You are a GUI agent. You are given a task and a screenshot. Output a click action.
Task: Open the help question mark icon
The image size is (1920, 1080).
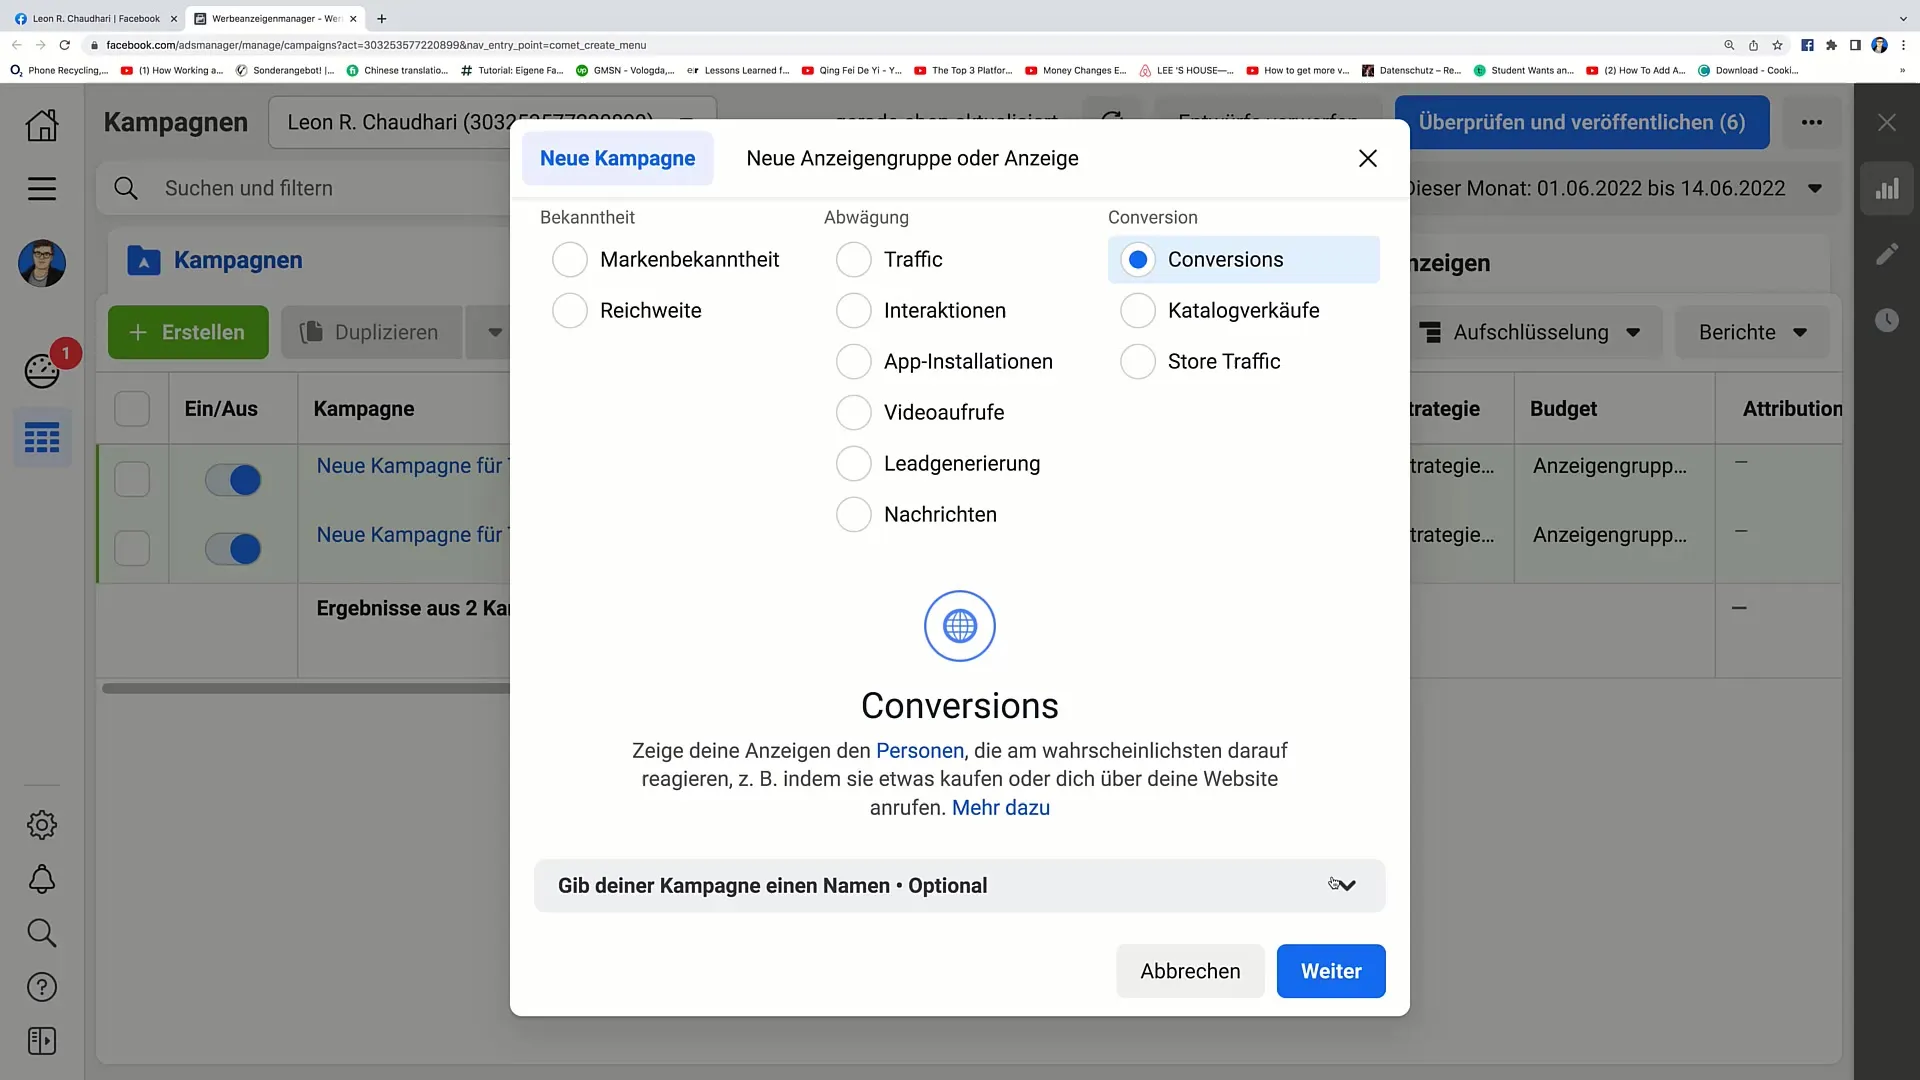[x=42, y=987]
